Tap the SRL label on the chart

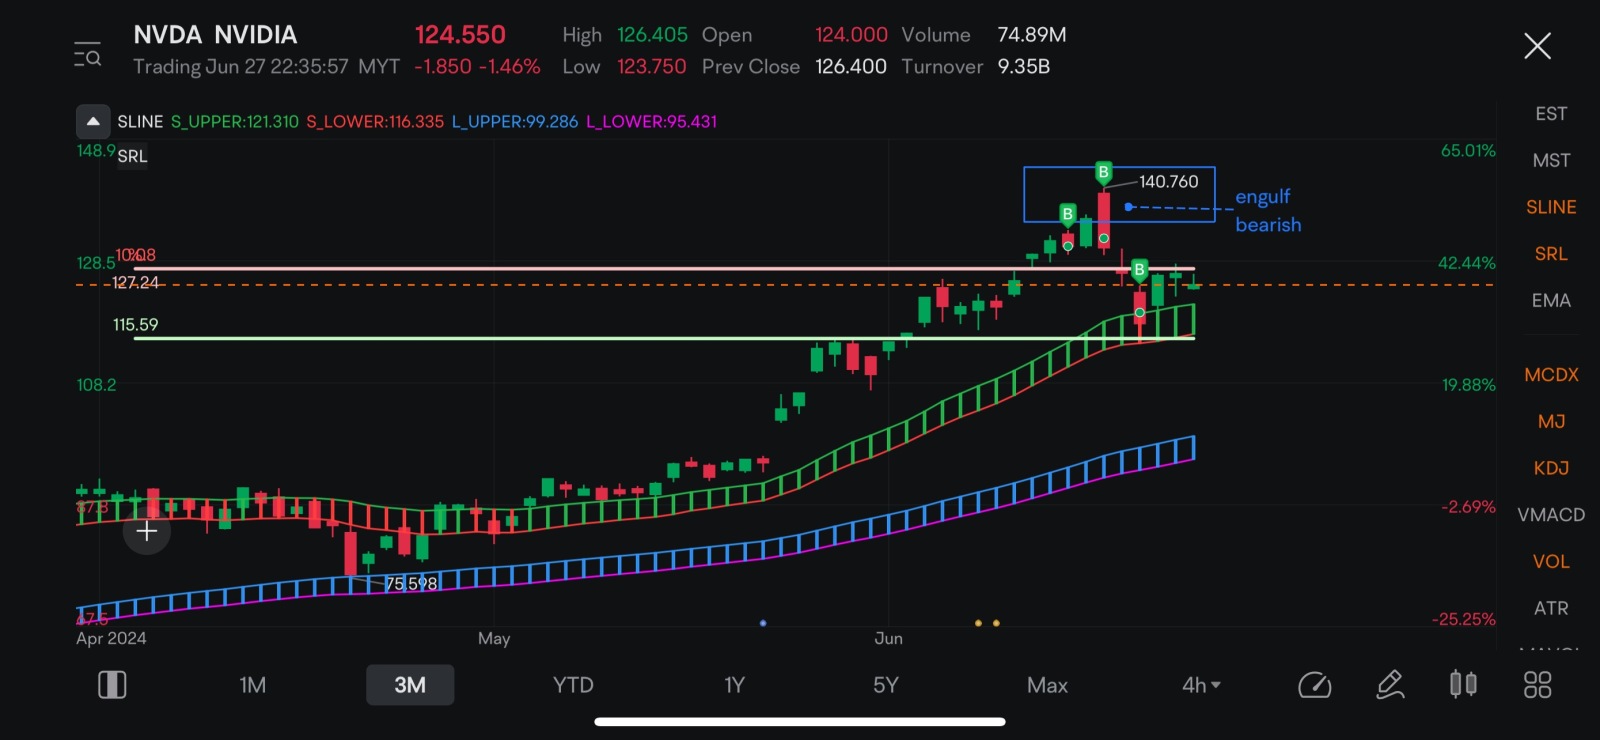point(132,156)
